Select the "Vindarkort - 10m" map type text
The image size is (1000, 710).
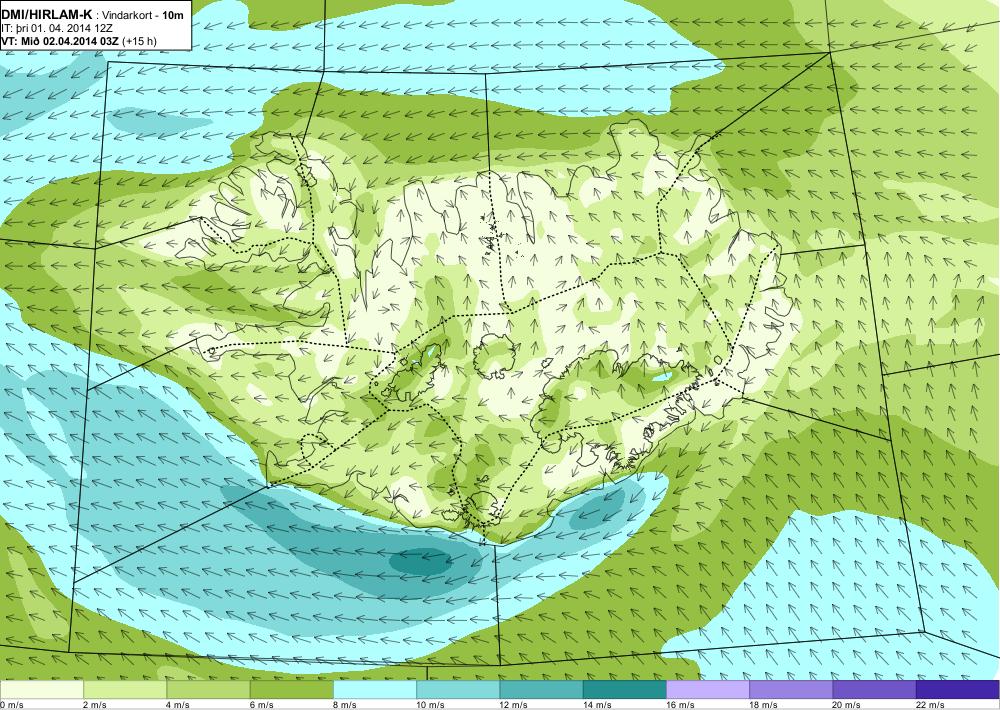(x=142, y=15)
